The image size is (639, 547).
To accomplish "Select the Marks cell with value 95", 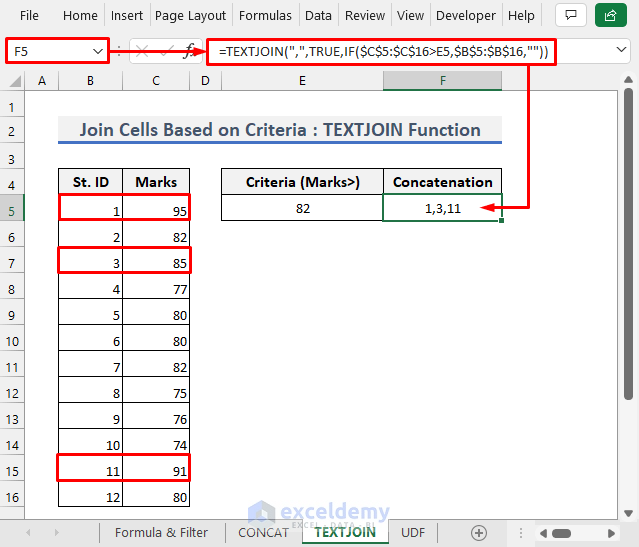I will 156,208.
